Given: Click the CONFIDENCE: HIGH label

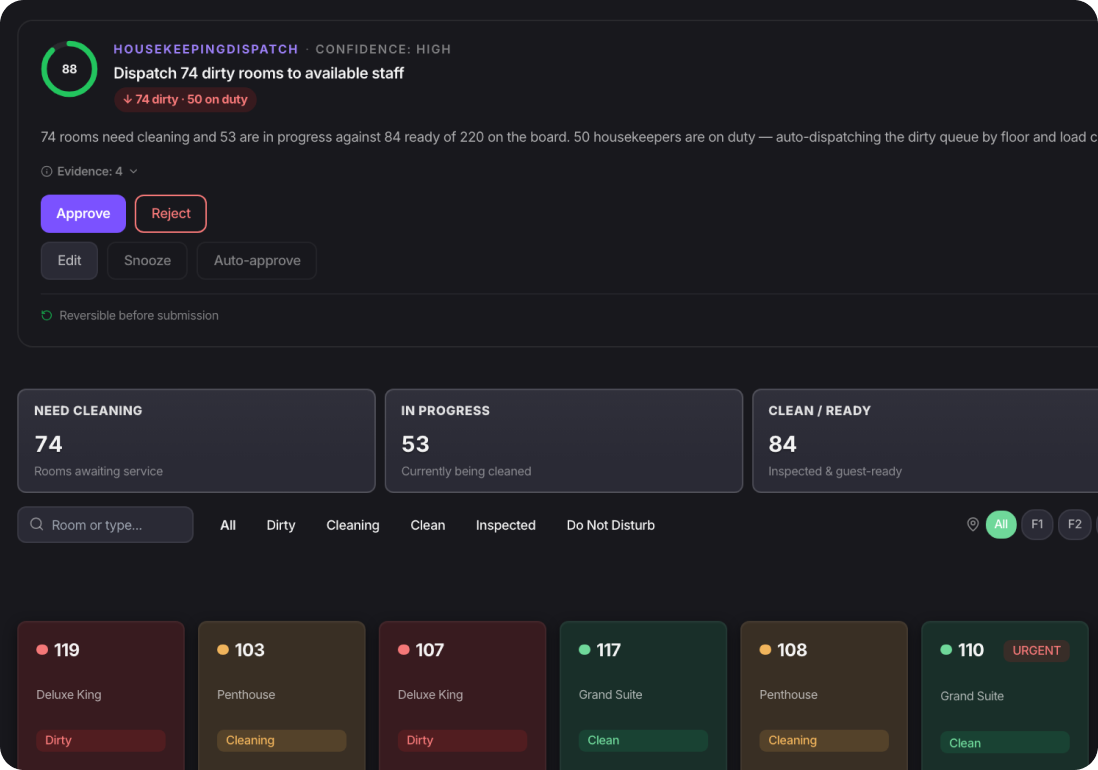Looking at the screenshot, I should click(x=383, y=49).
